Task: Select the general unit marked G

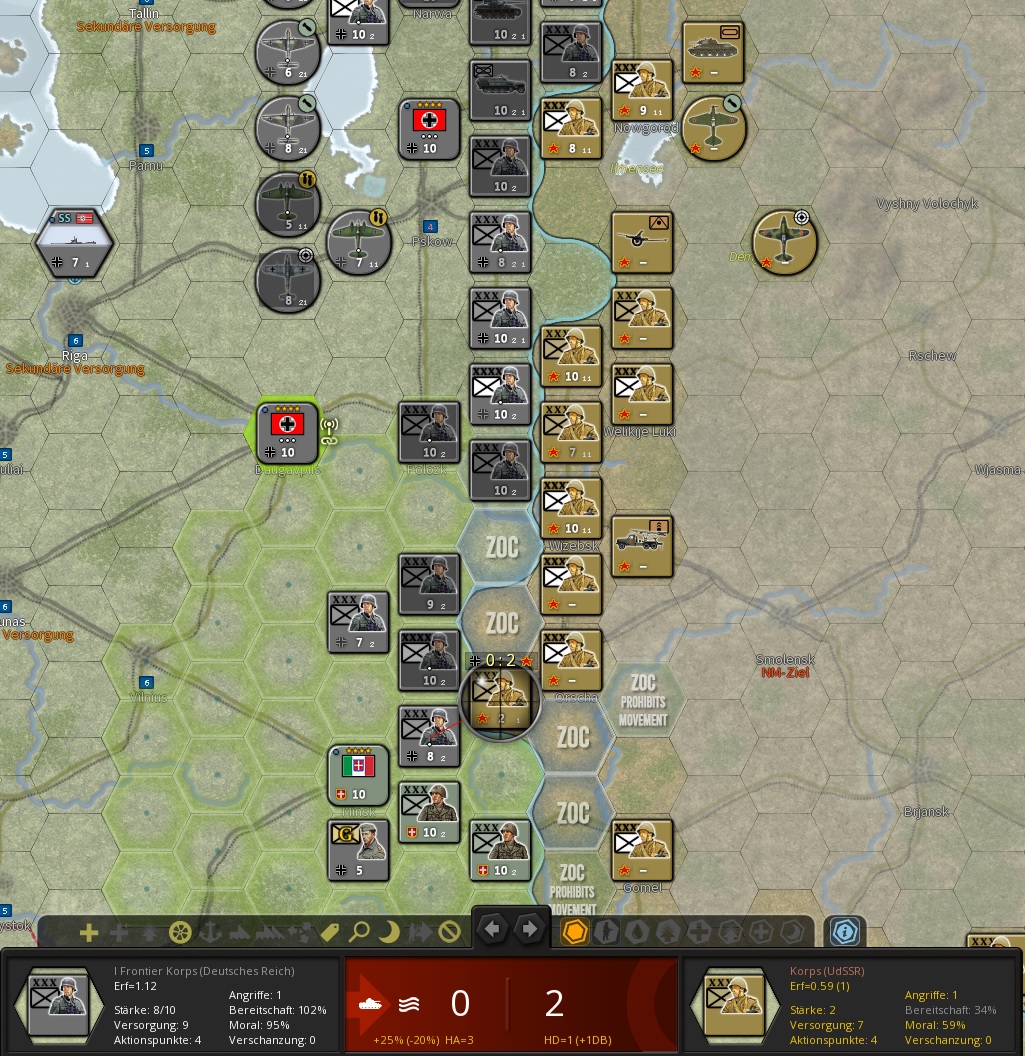Action: click(x=359, y=851)
